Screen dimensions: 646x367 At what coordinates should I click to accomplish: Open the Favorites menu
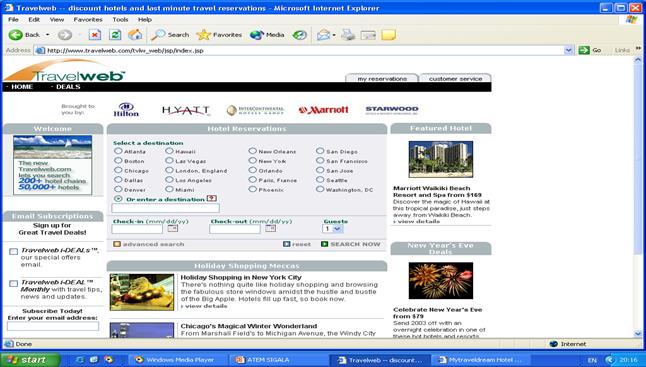(x=88, y=19)
